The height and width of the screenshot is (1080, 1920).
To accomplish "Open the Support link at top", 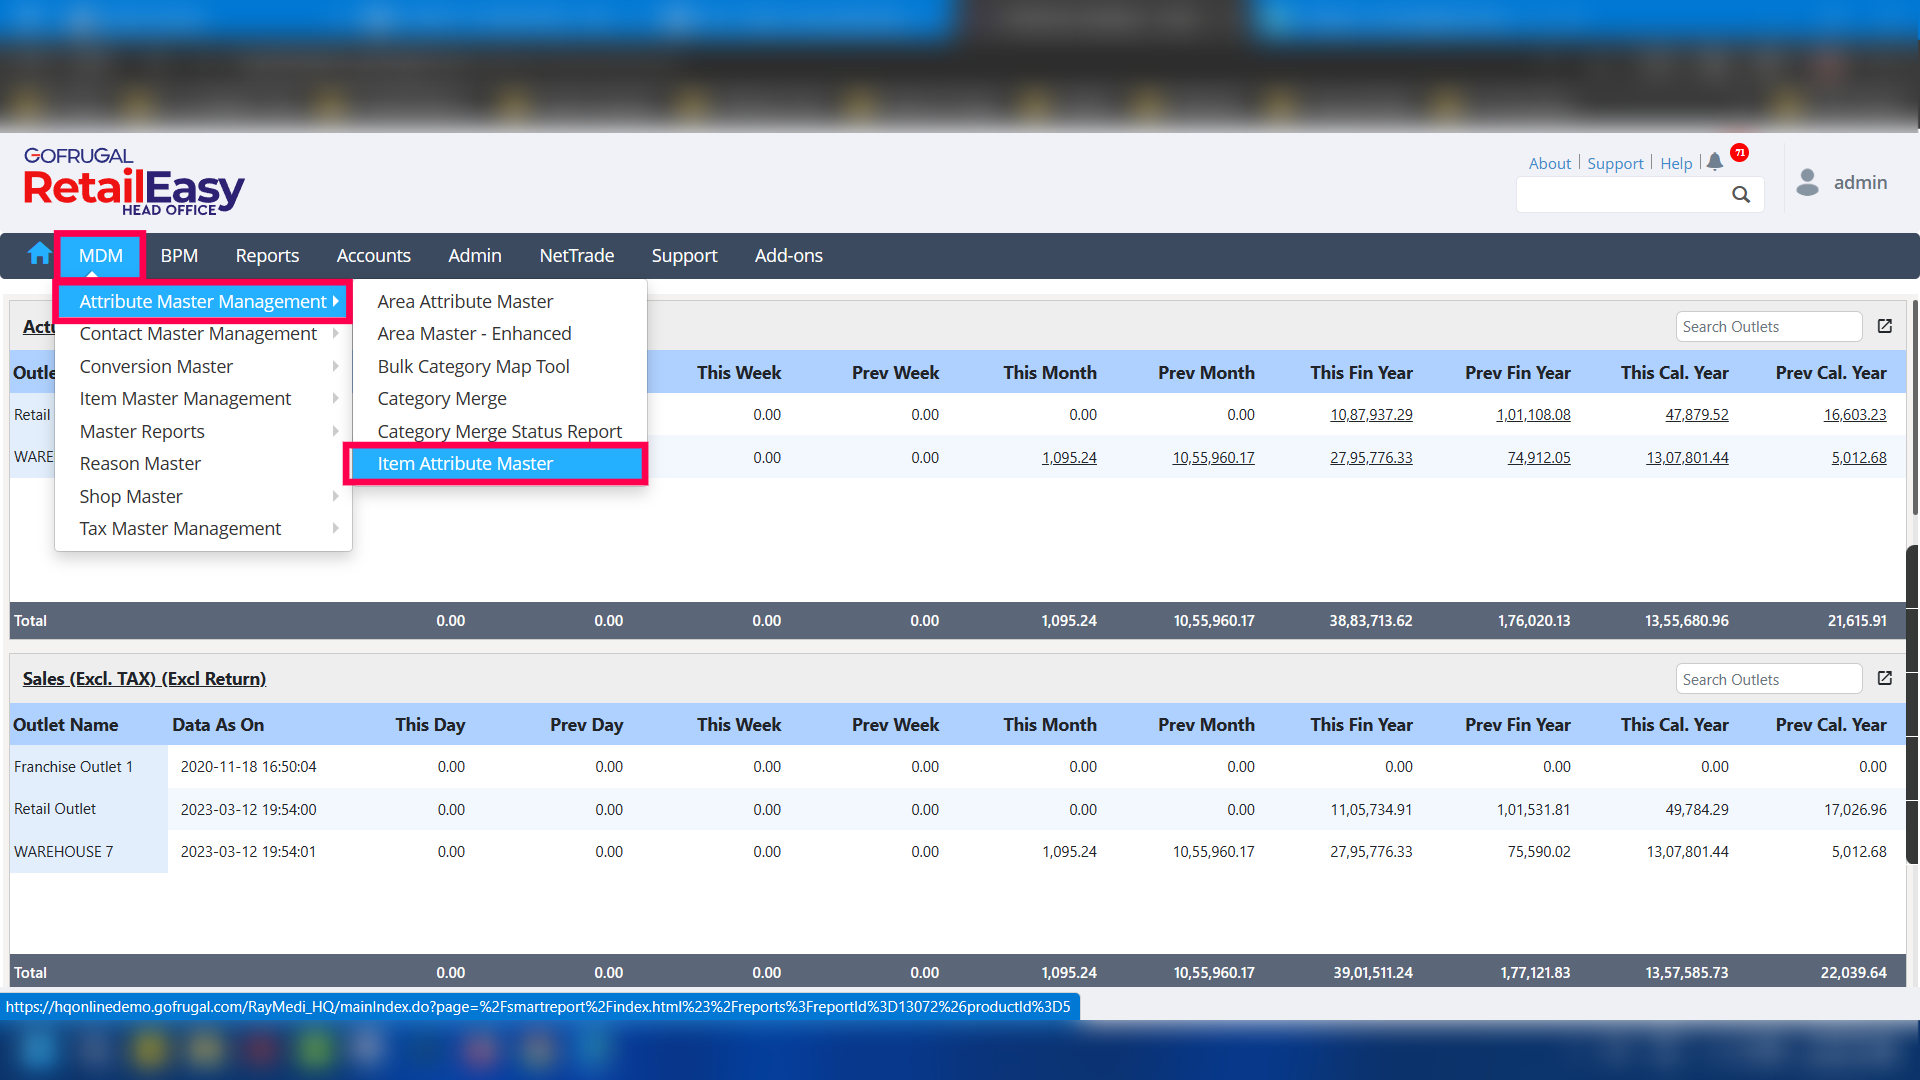I will pyautogui.click(x=1615, y=164).
